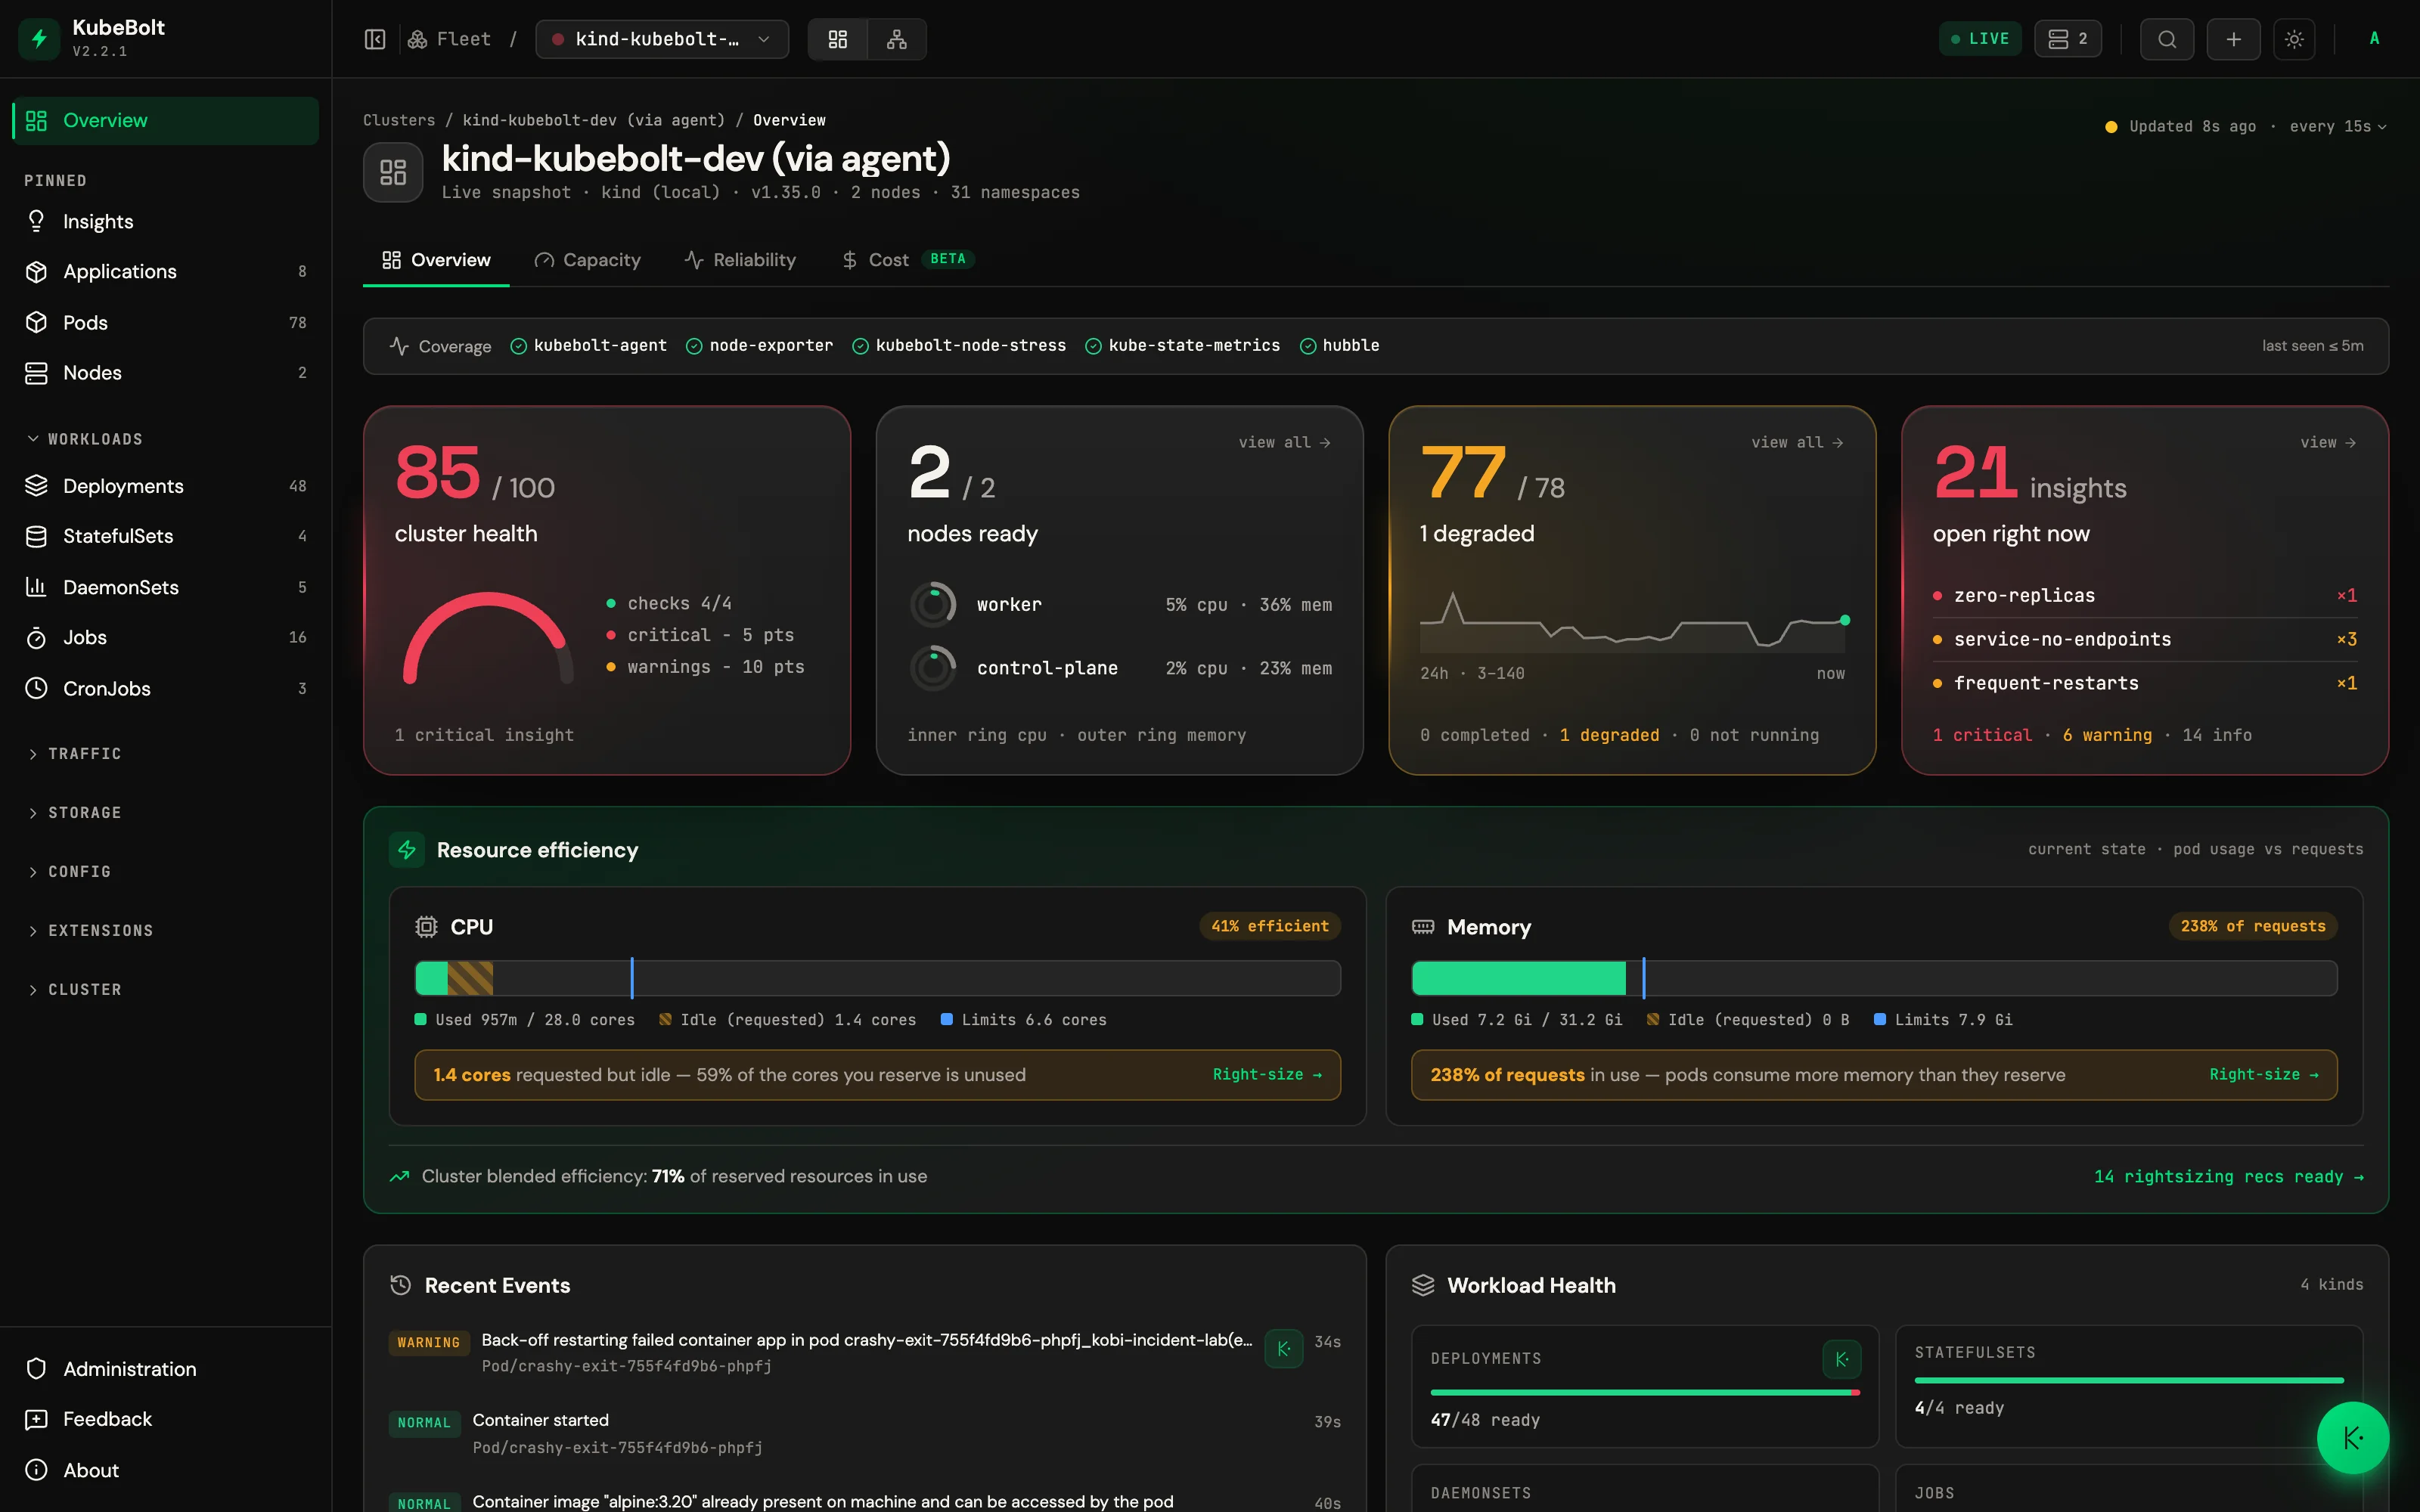The image size is (2420, 1512).
Task: Open Applications in the sidebar
Action: click(x=165, y=271)
